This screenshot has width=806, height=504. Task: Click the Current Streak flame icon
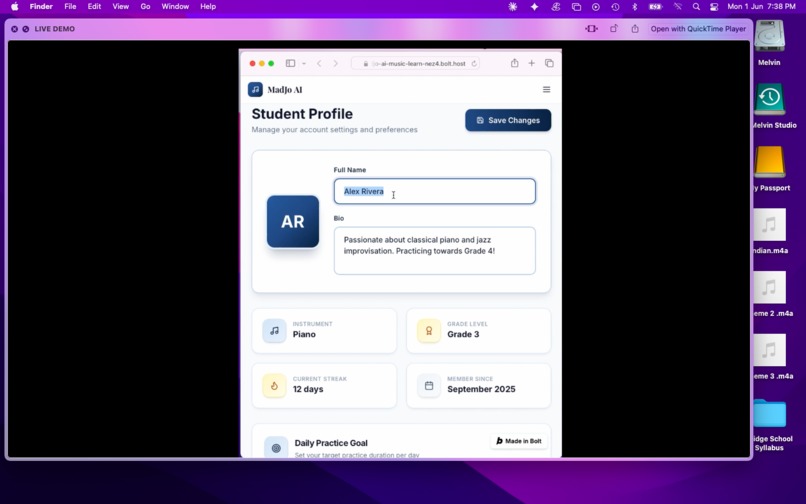click(x=274, y=386)
